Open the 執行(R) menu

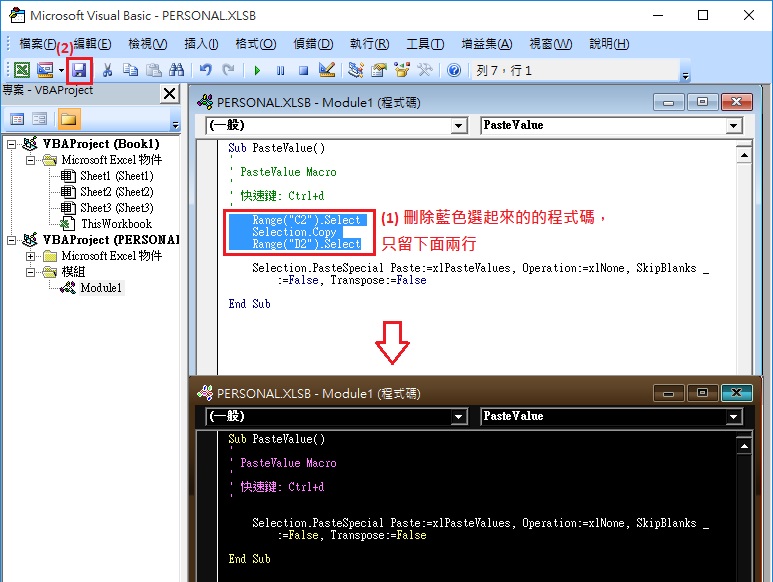369,44
